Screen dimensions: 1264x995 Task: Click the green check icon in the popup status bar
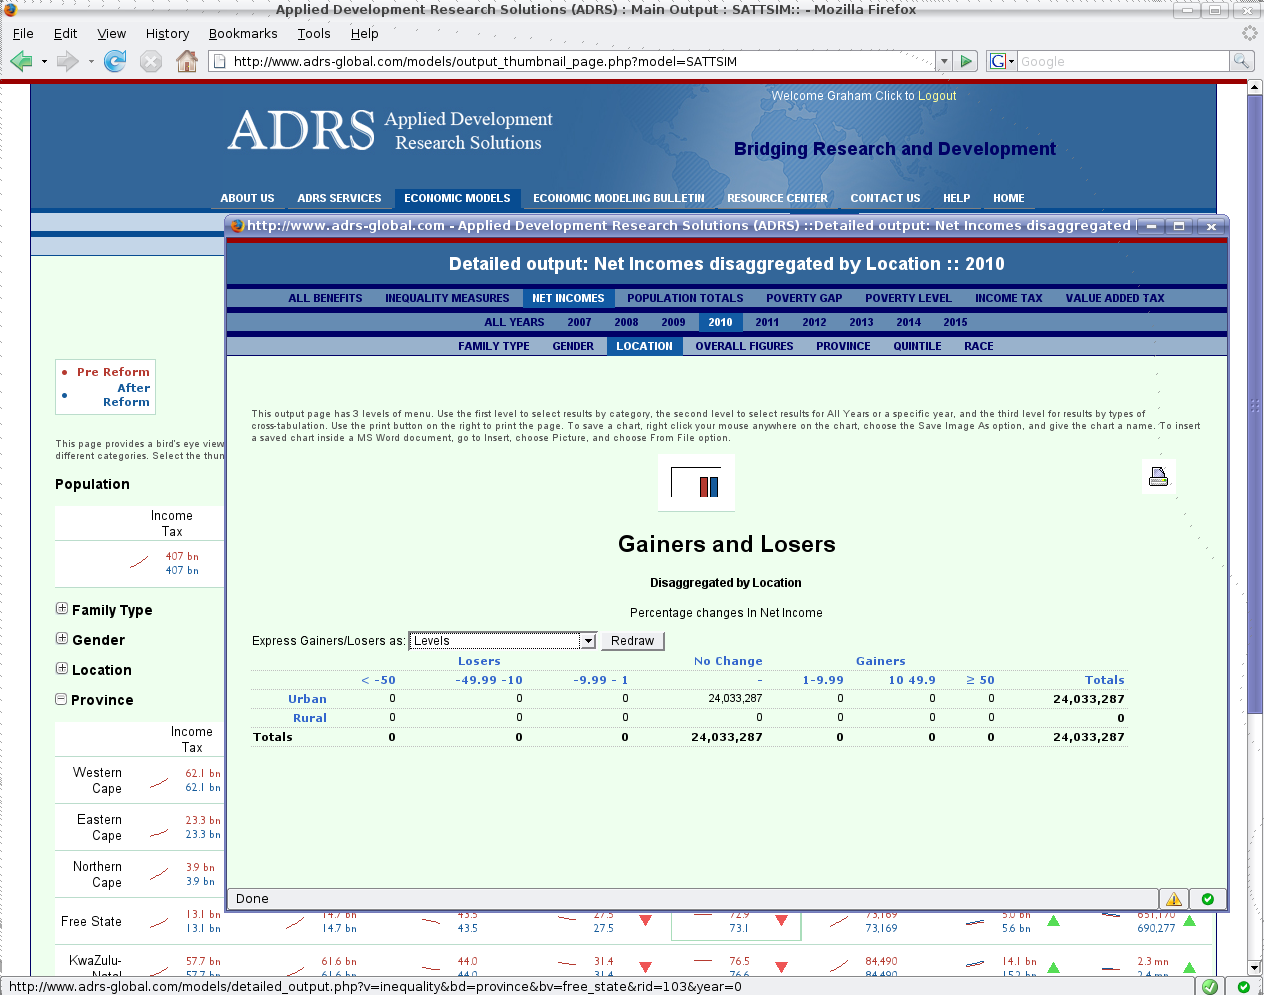click(1208, 899)
